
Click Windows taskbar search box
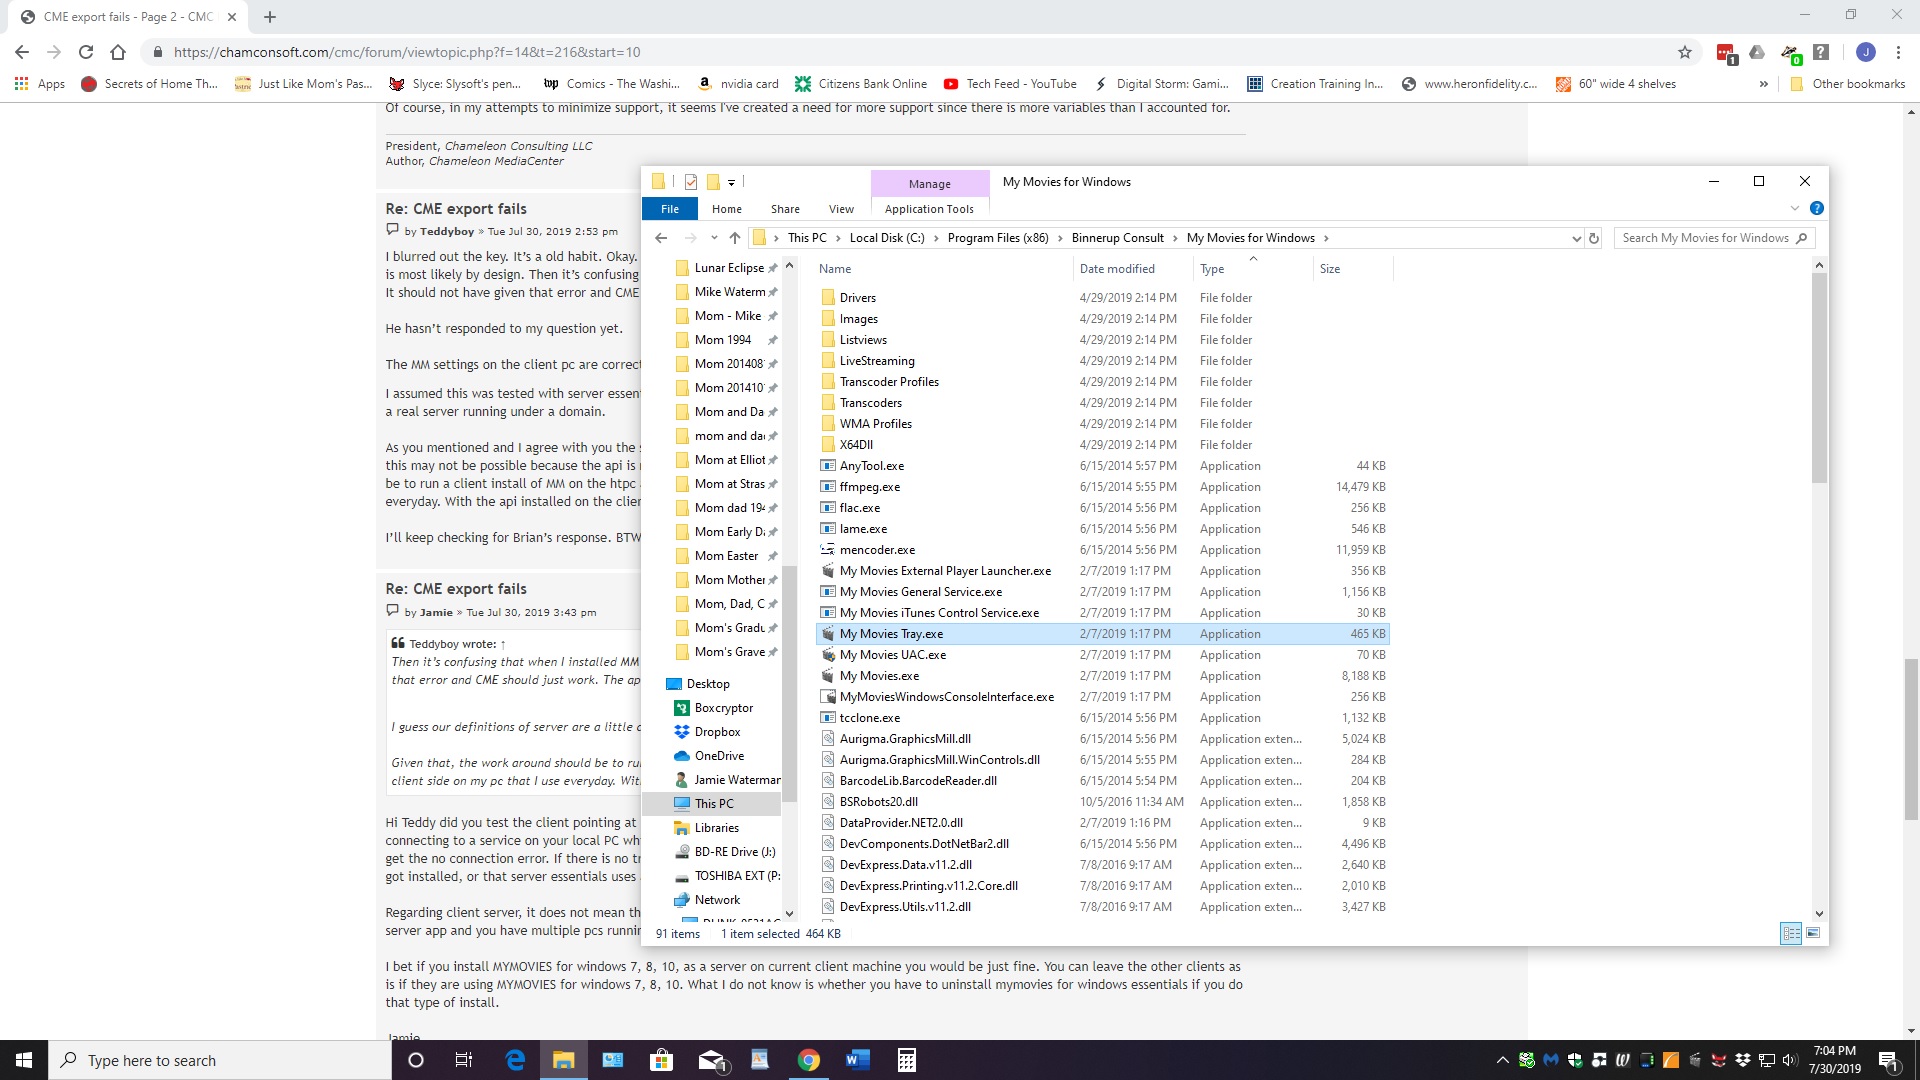pos(220,1060)
